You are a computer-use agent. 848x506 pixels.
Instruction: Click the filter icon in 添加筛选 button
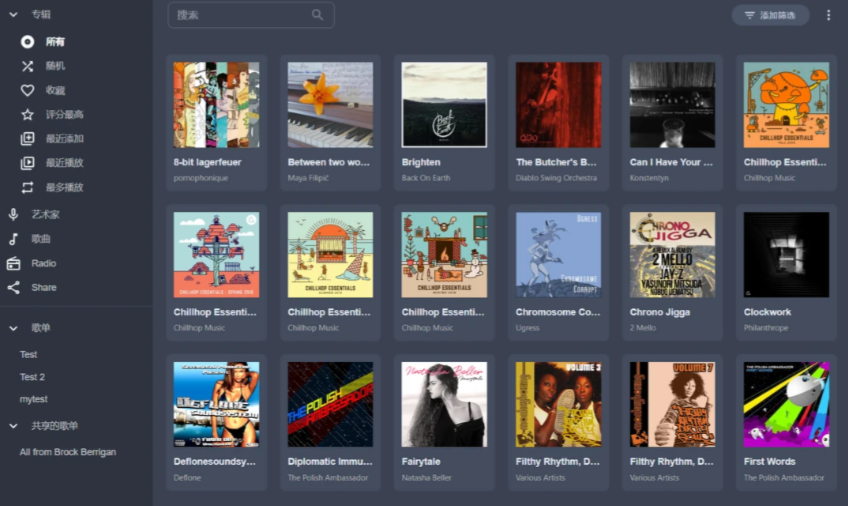coord(750,15)
